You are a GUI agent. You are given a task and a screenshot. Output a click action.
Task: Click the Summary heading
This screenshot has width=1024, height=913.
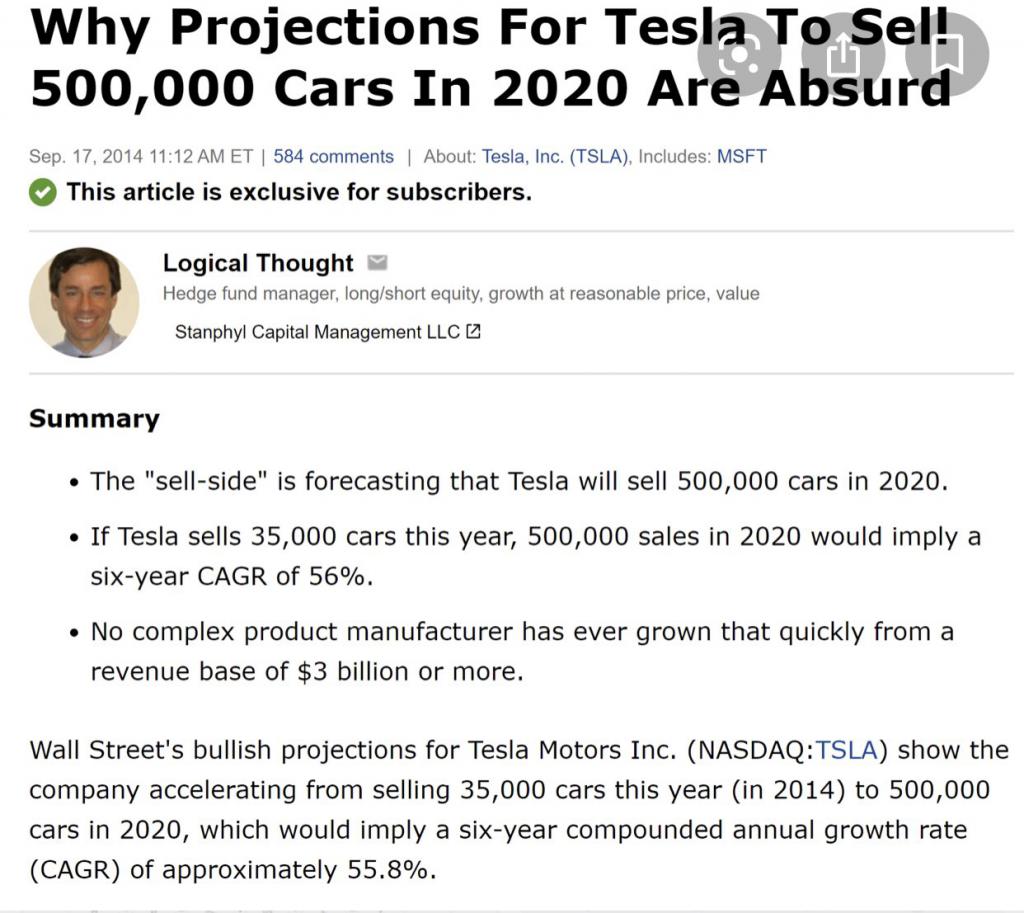pyautogui.click(x=94, y=418)
